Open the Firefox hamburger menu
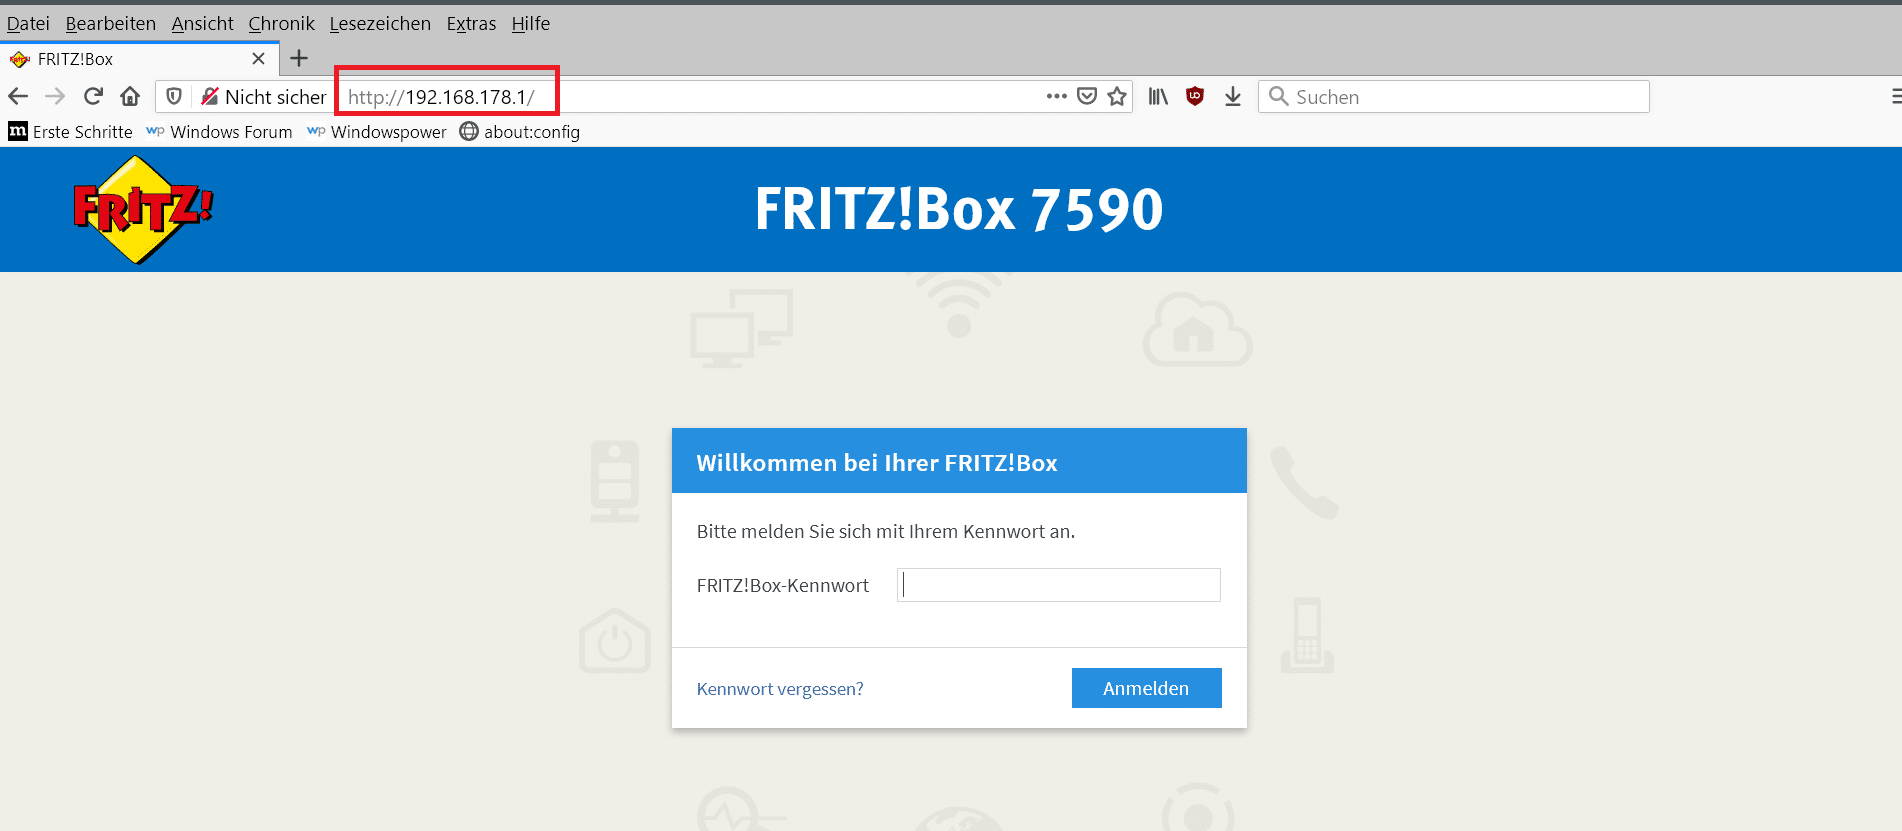Screen dimensions: 1902x831 (1895, 96)
